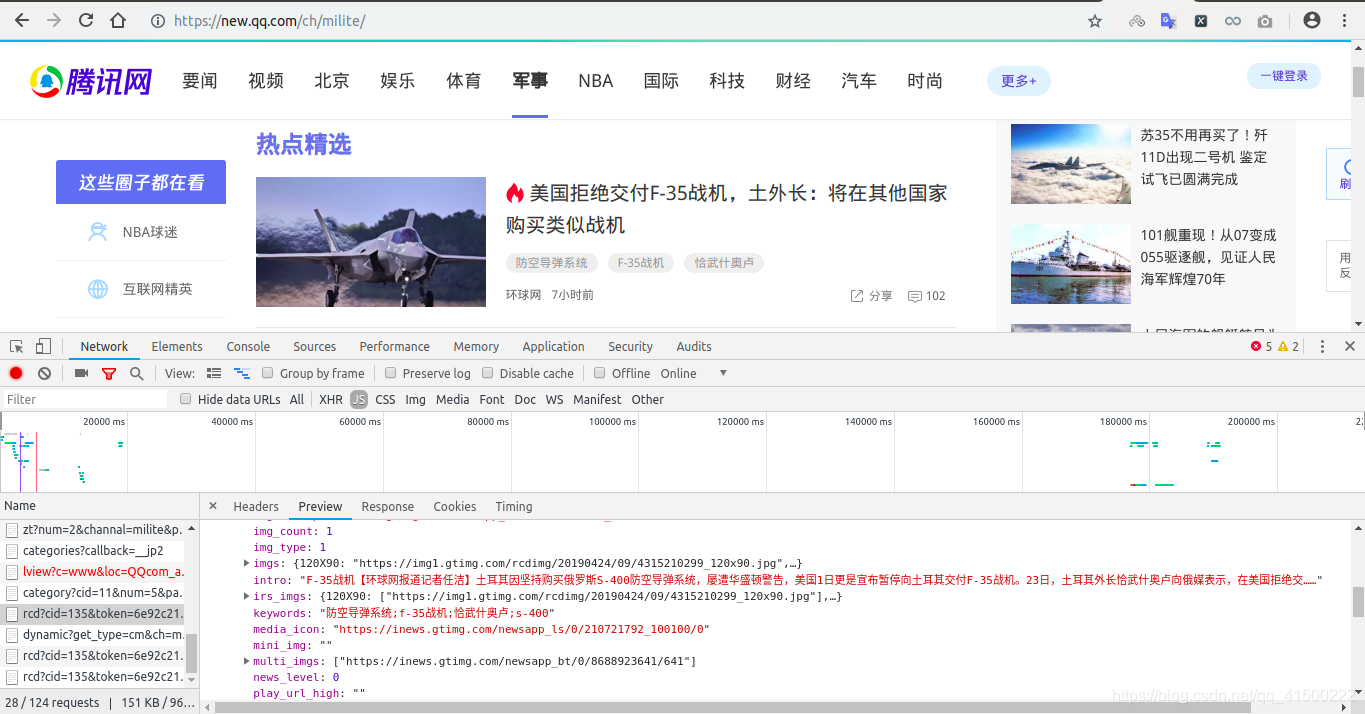Stop recording the network log
This screenshot has height=714, width=1365.
[x=16, y=373]
